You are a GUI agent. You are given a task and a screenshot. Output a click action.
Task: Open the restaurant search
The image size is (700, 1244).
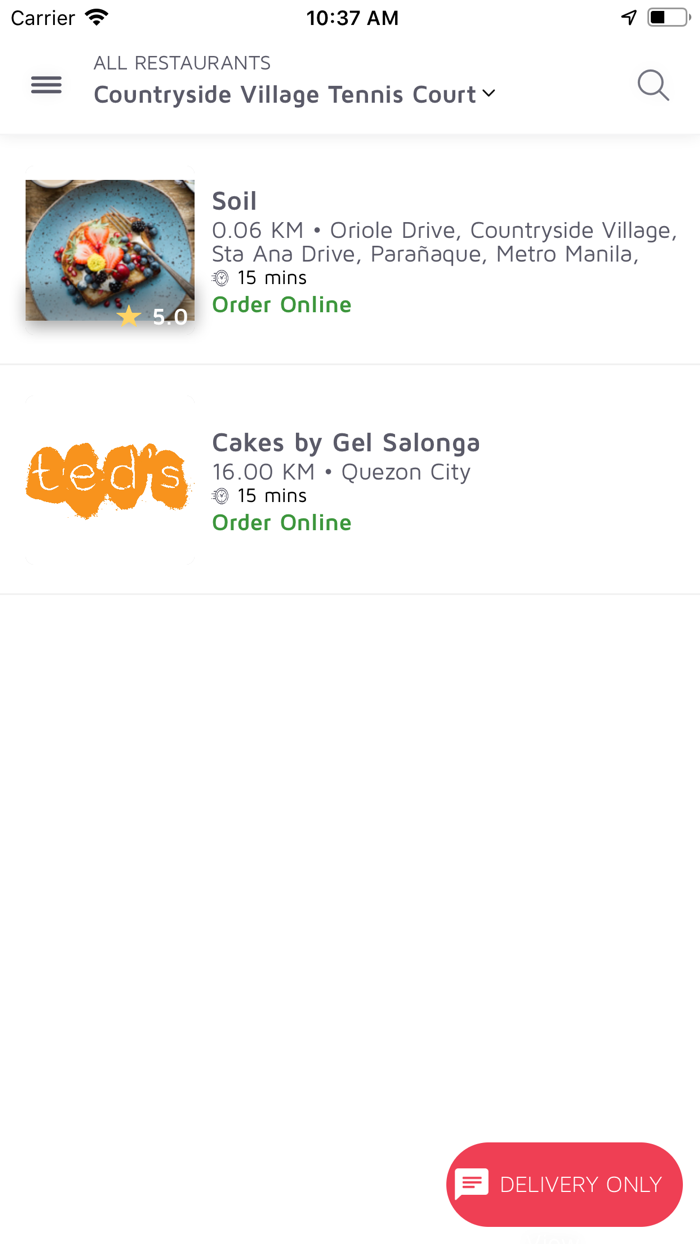point(653,85)
